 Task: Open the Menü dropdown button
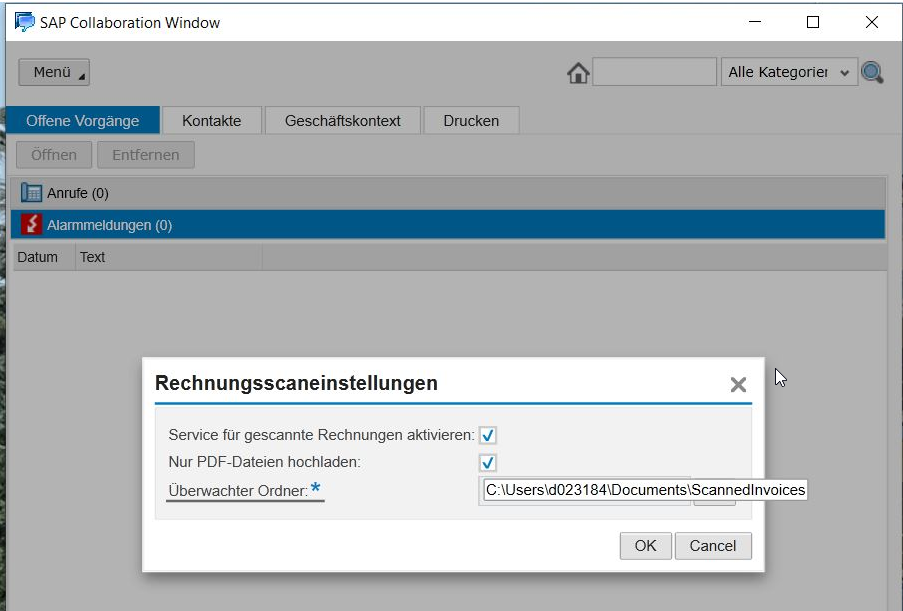pos(54,72)
